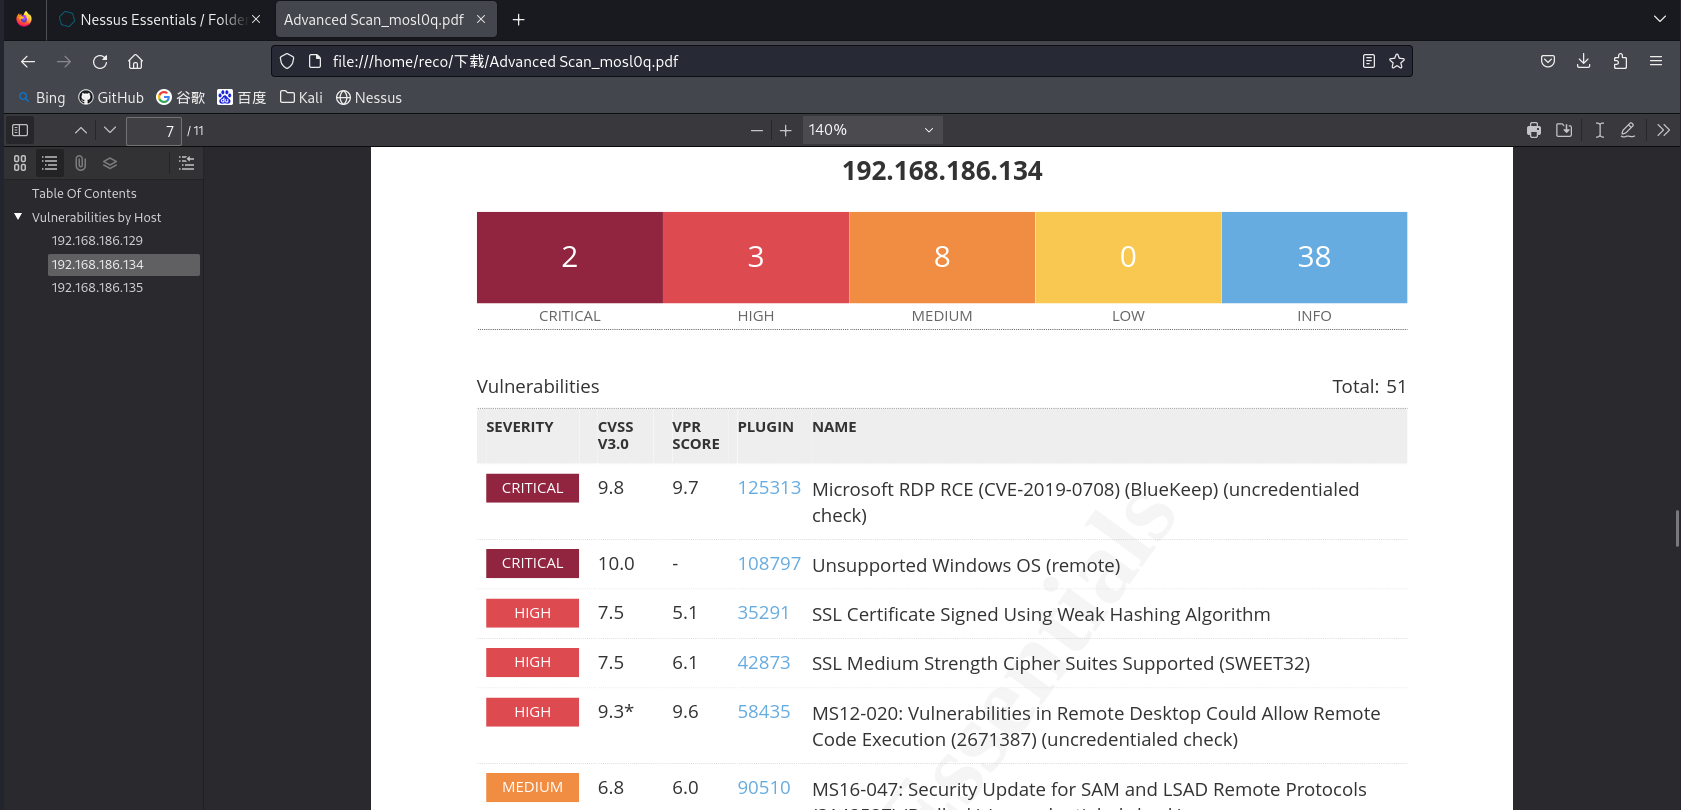This screenshot has width=1681, height=810.
Task: Open 百度 bookmark
Action: click(242, 98)
